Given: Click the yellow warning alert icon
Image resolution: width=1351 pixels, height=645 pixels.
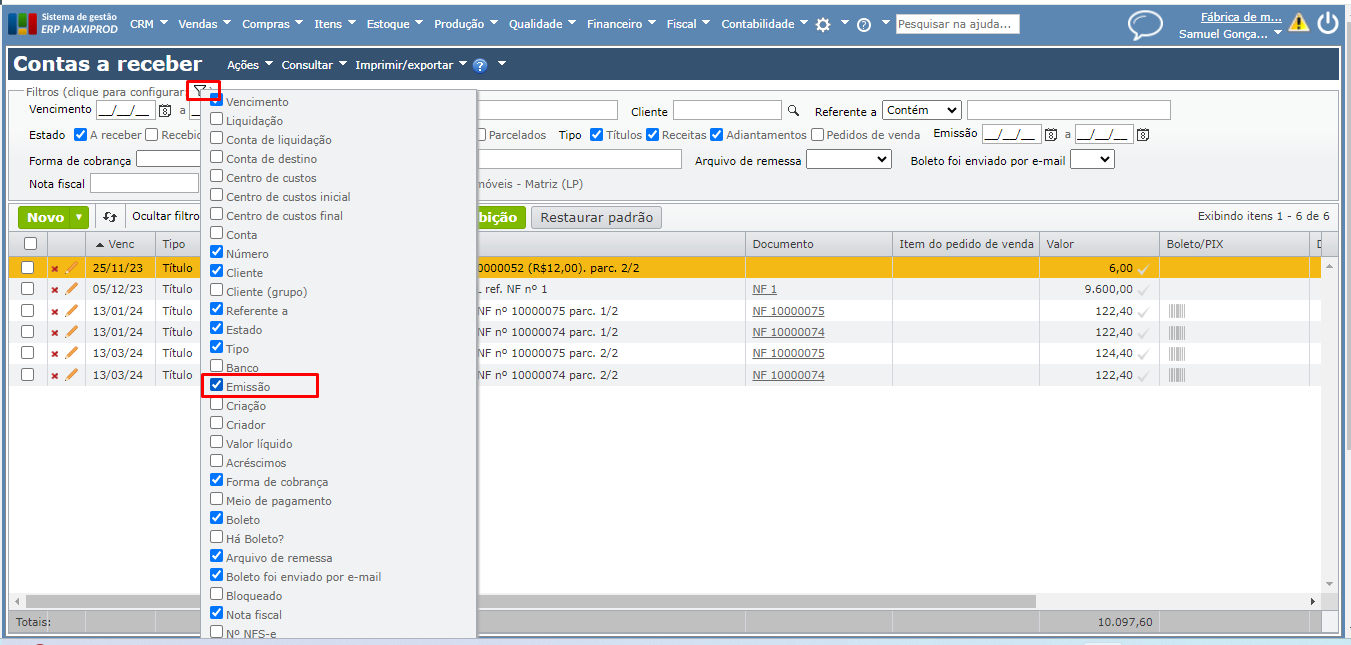Looking at the screenshot, I should coord(1298,23).
